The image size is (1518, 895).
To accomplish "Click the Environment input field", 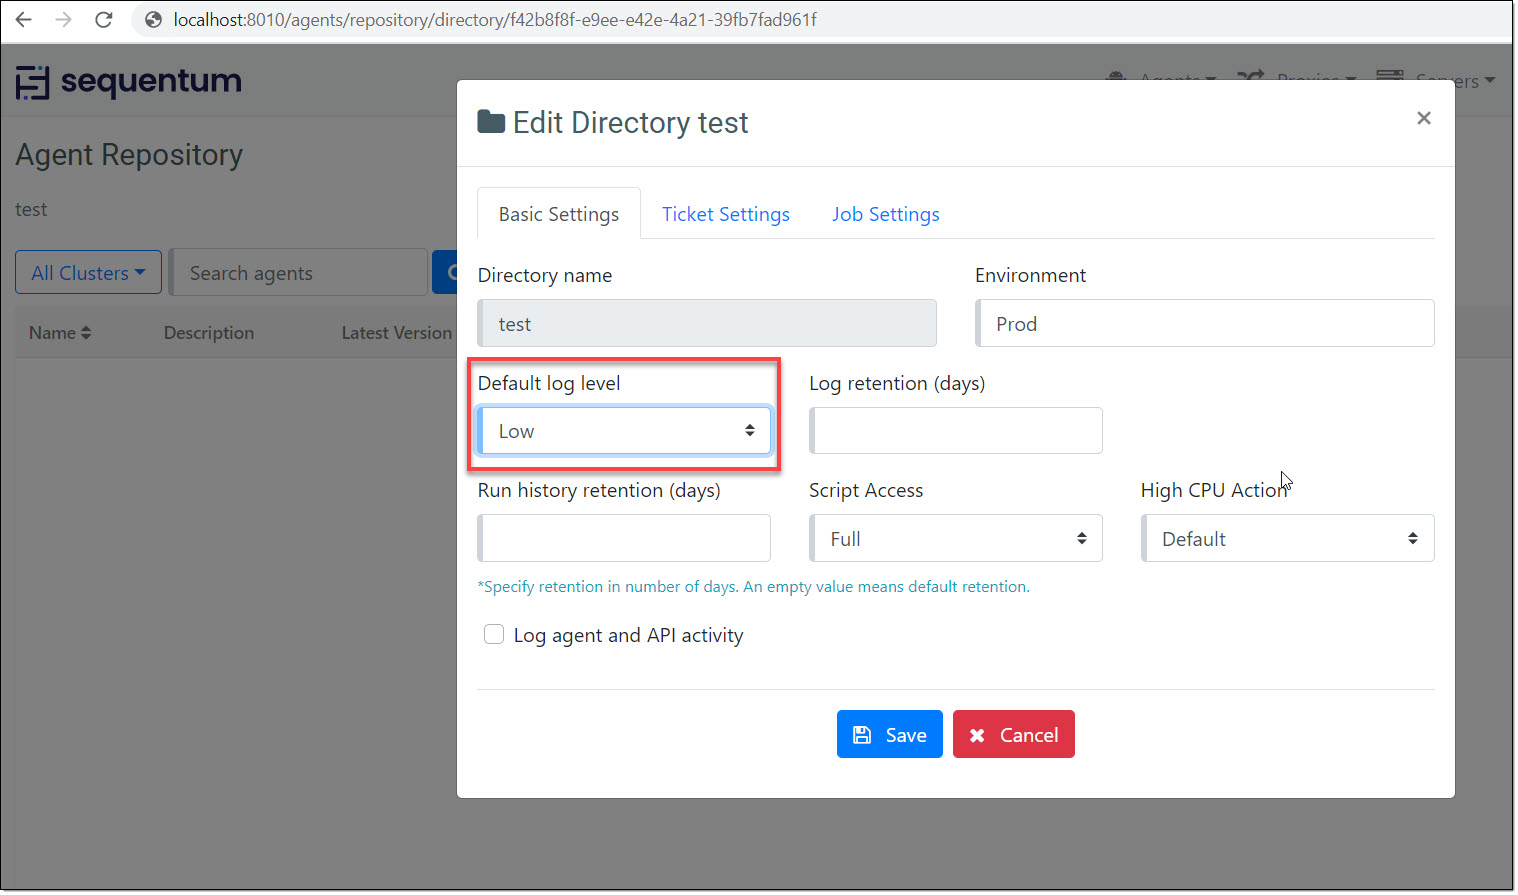I will (1204, 324).
